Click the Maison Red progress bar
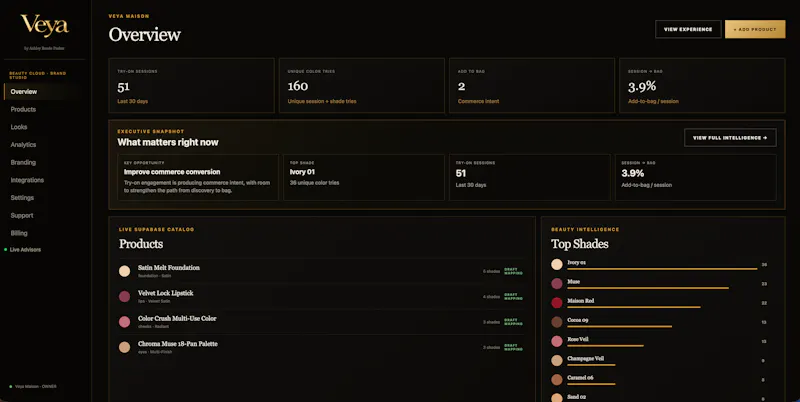The image size is (800, 402). pos(634,307)
